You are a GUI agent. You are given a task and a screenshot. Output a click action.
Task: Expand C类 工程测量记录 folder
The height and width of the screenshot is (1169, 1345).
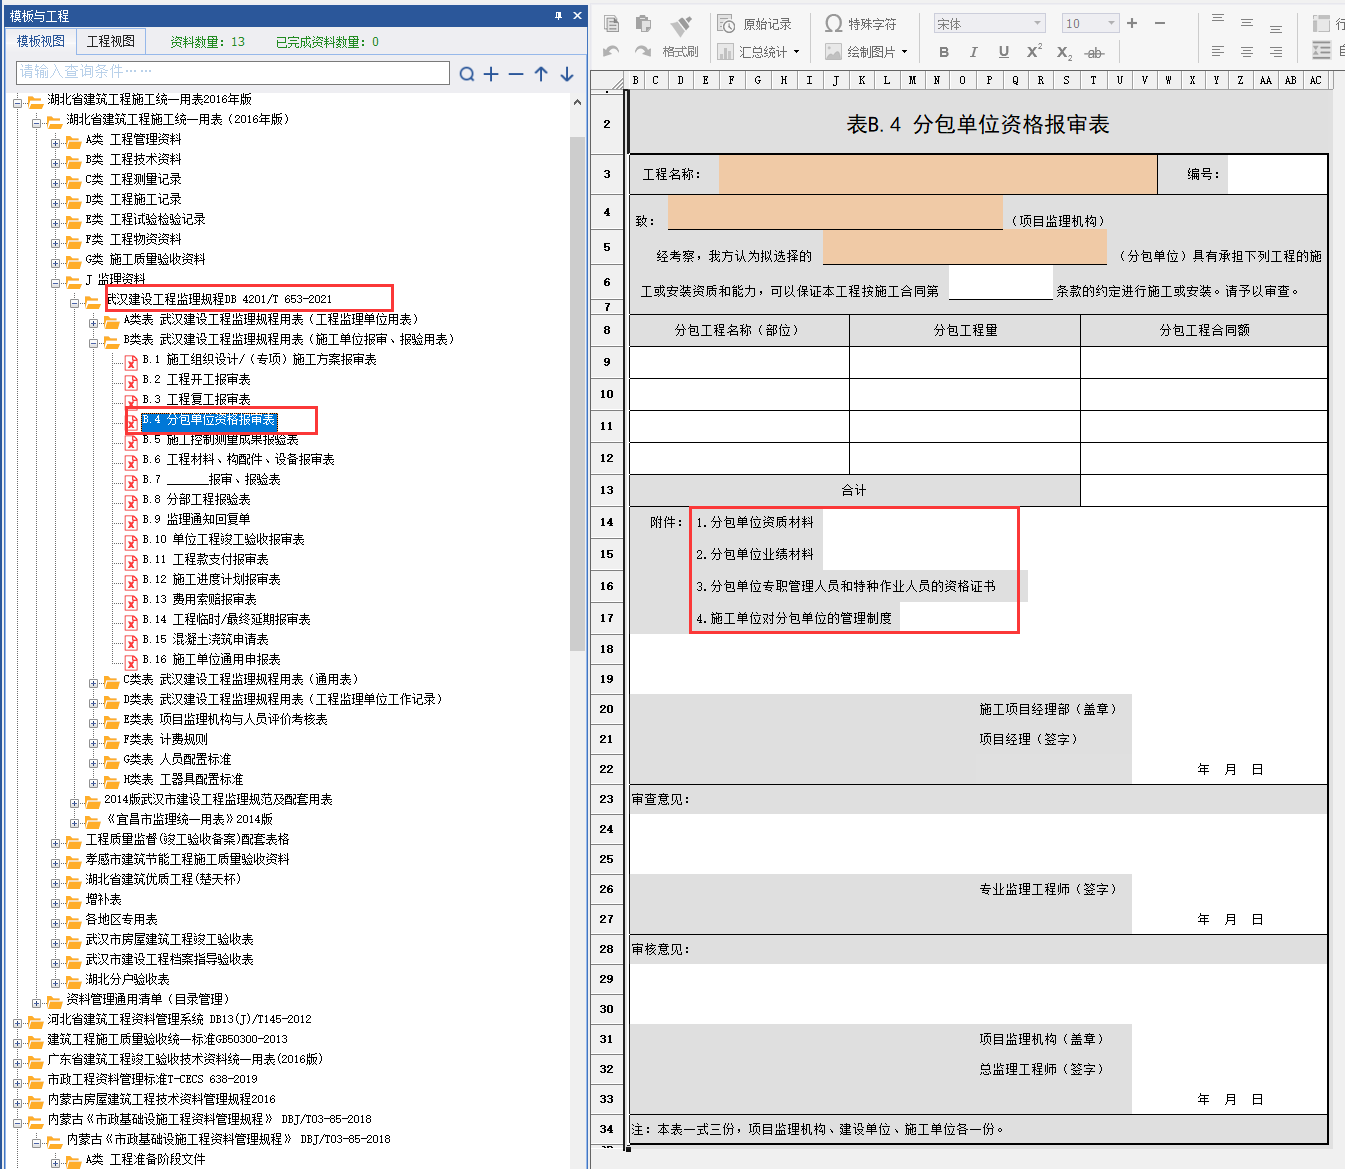click(56, 181)
